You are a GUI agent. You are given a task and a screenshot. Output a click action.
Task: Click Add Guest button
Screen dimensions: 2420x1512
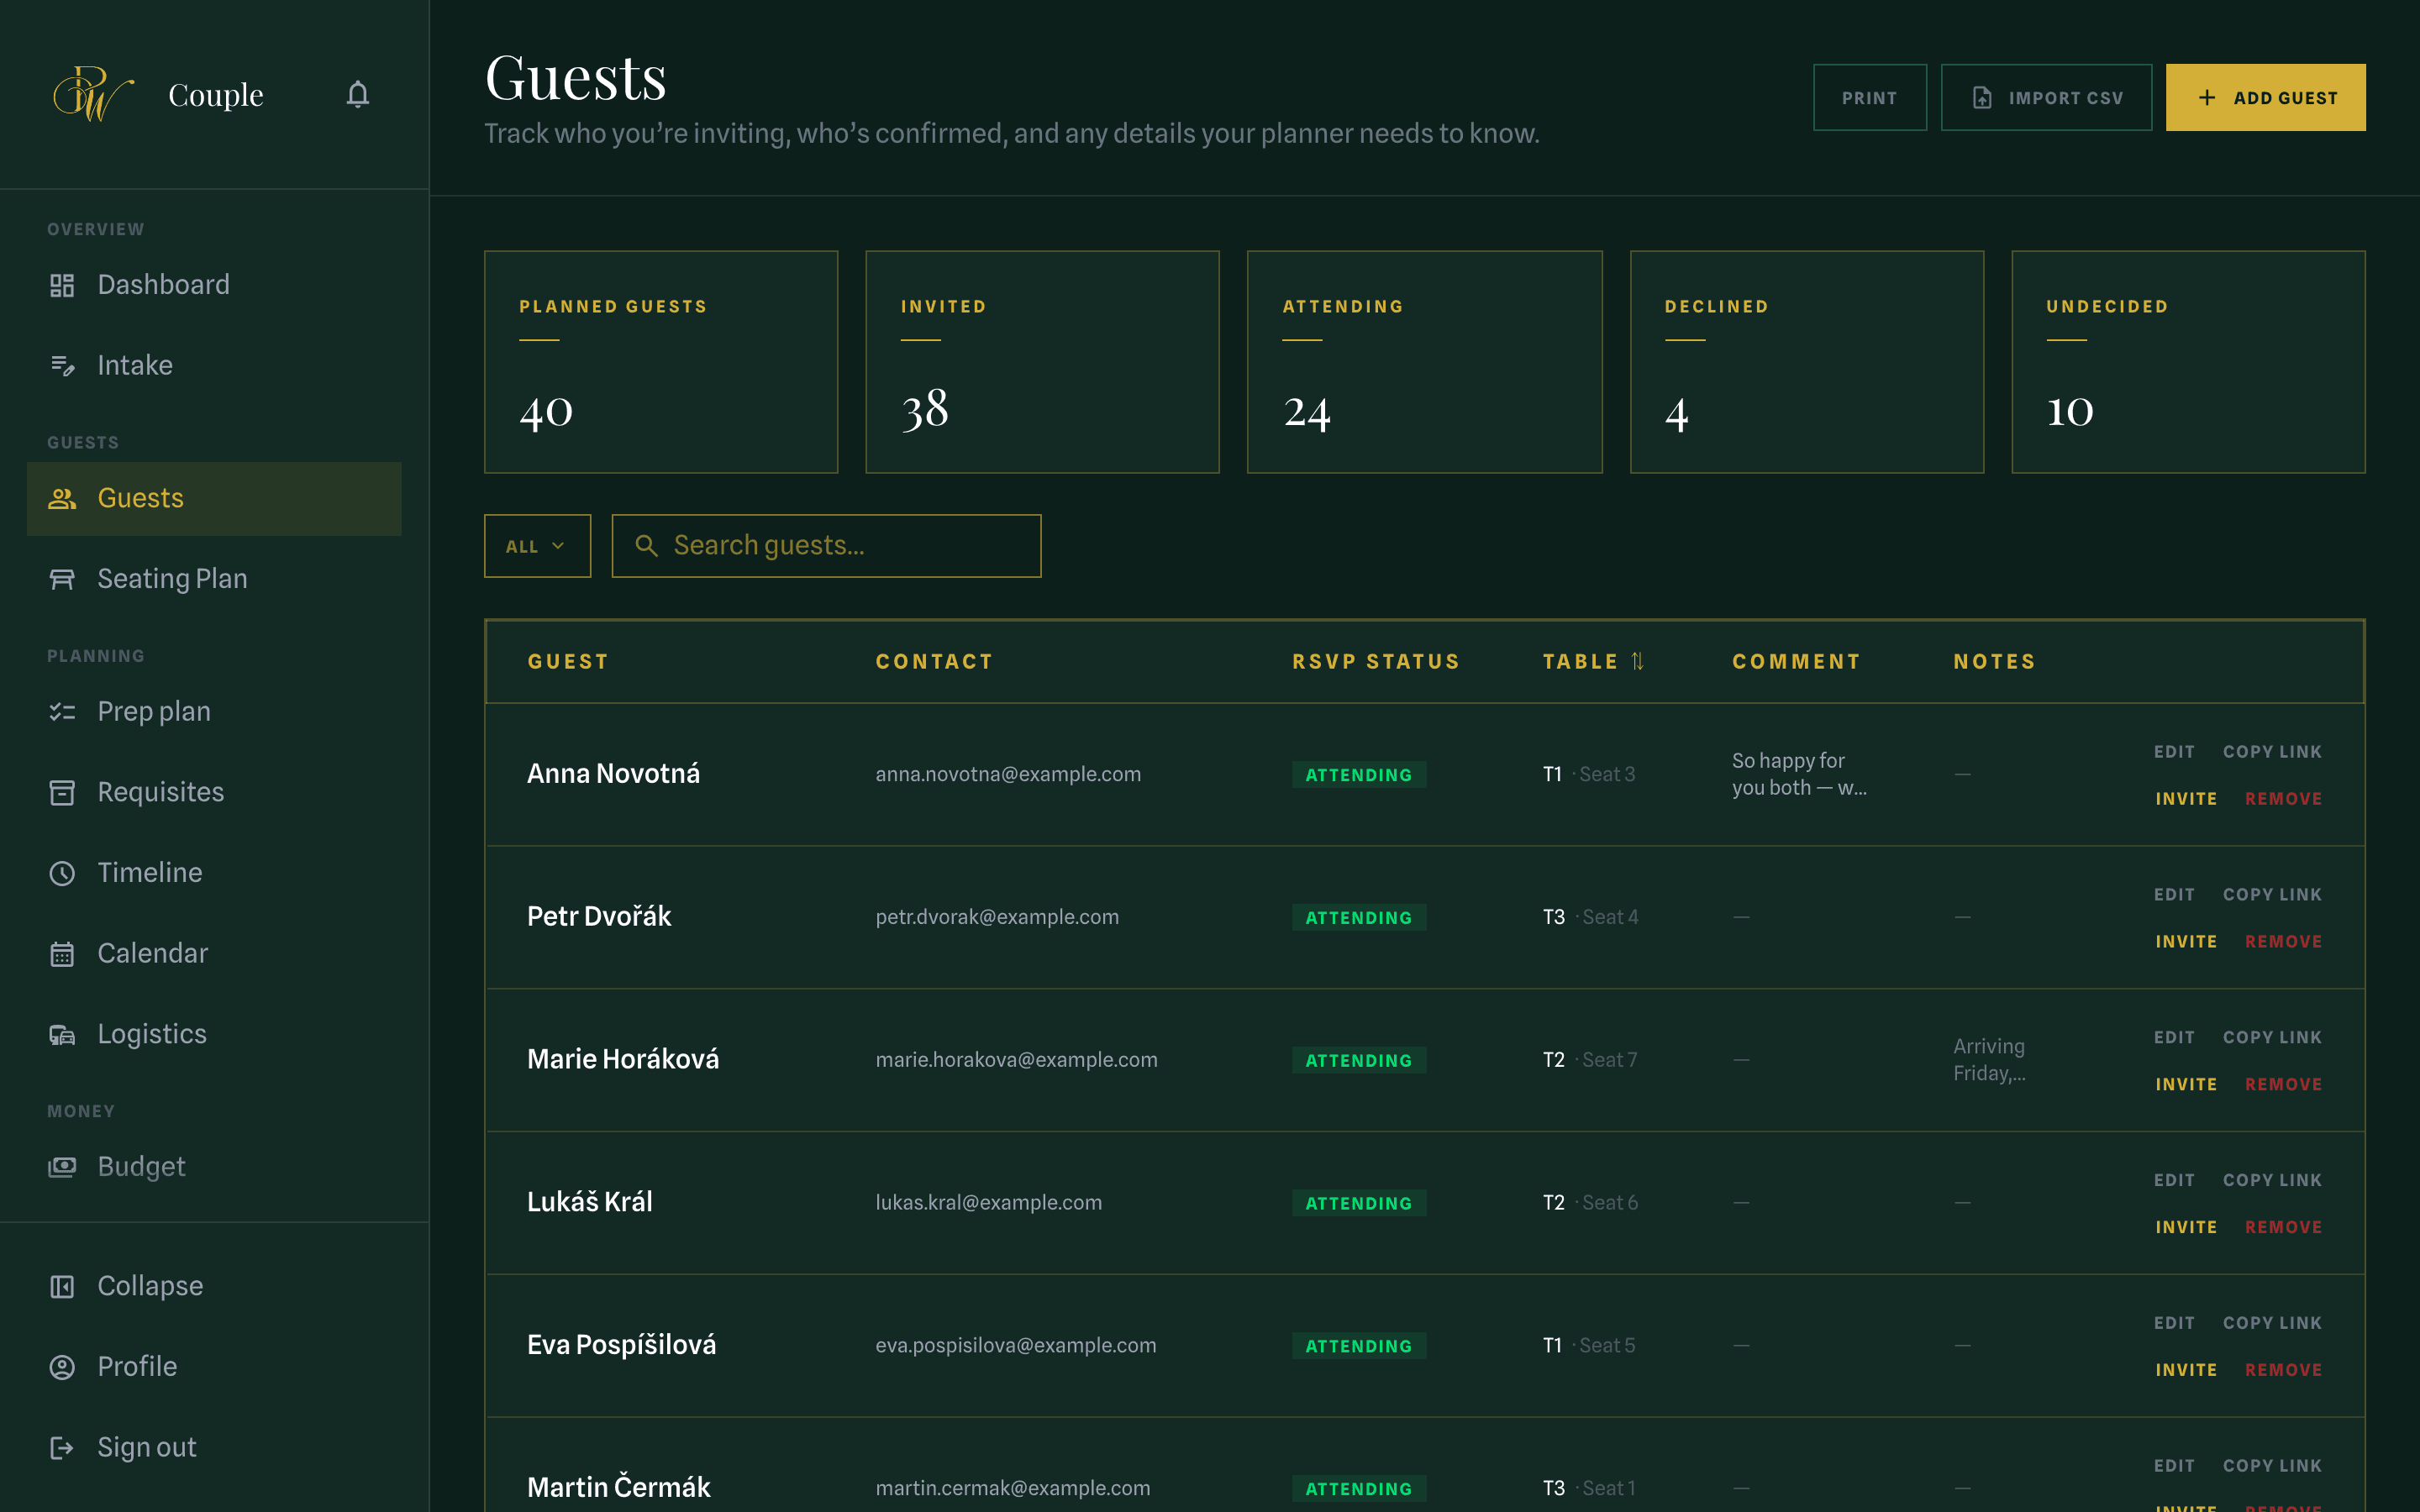[x=2265, y=98]
